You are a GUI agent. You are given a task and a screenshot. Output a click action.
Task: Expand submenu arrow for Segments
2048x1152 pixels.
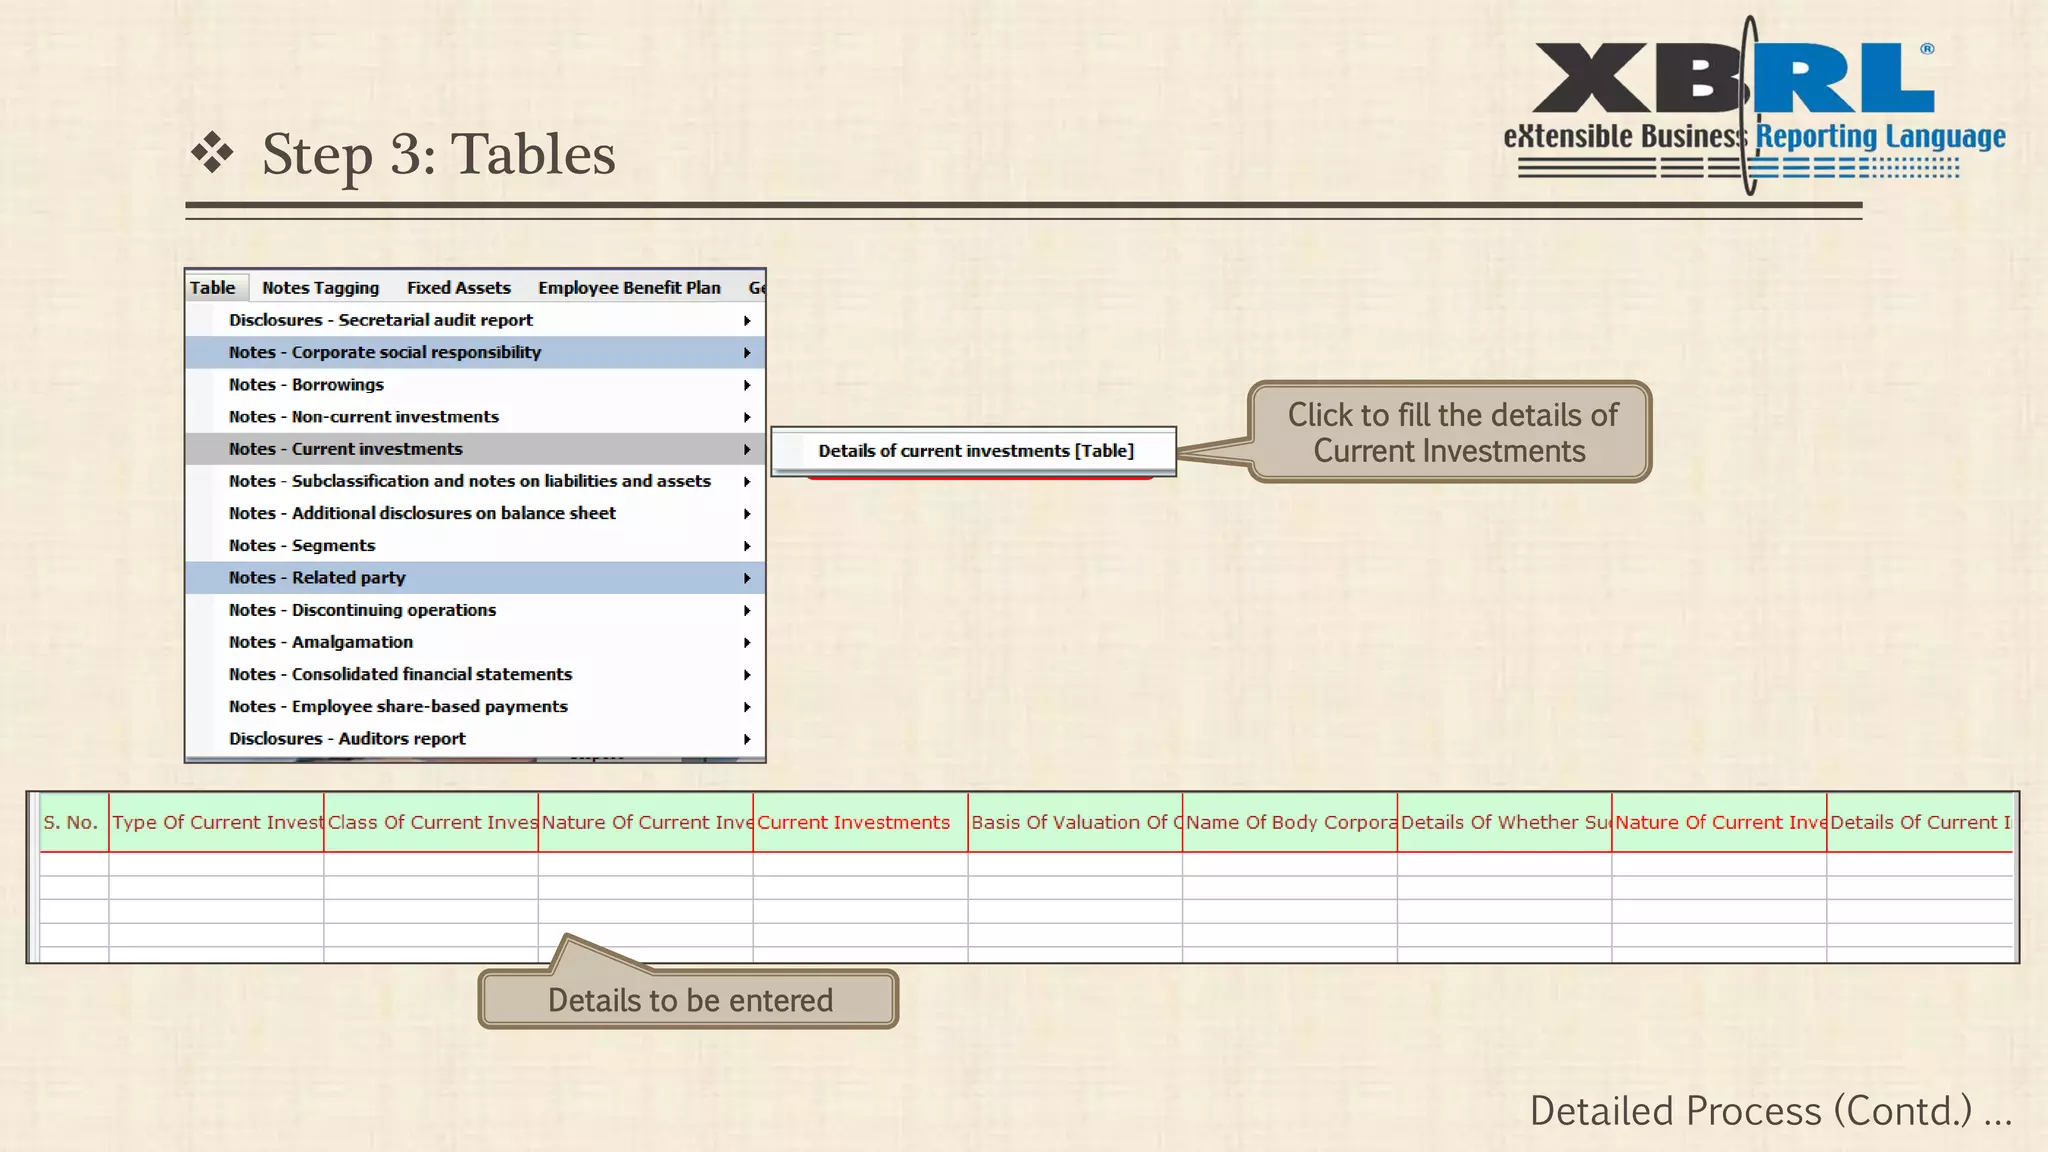(747, 546)
